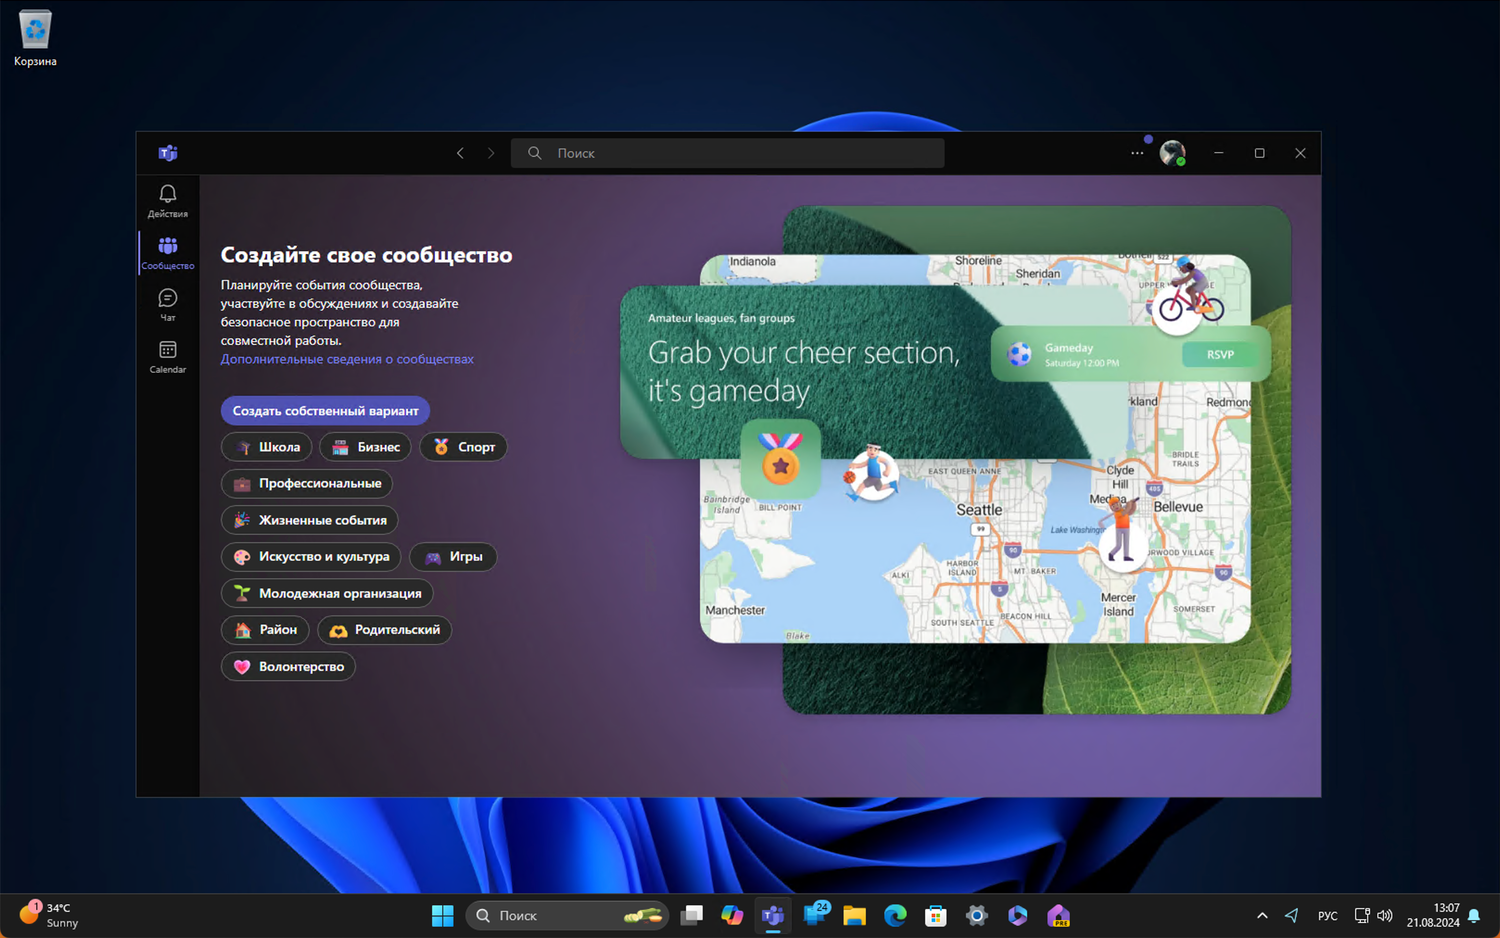
Task: Choose the Бизнес community template
Action: pyautogui.click(x=366, y=447)
